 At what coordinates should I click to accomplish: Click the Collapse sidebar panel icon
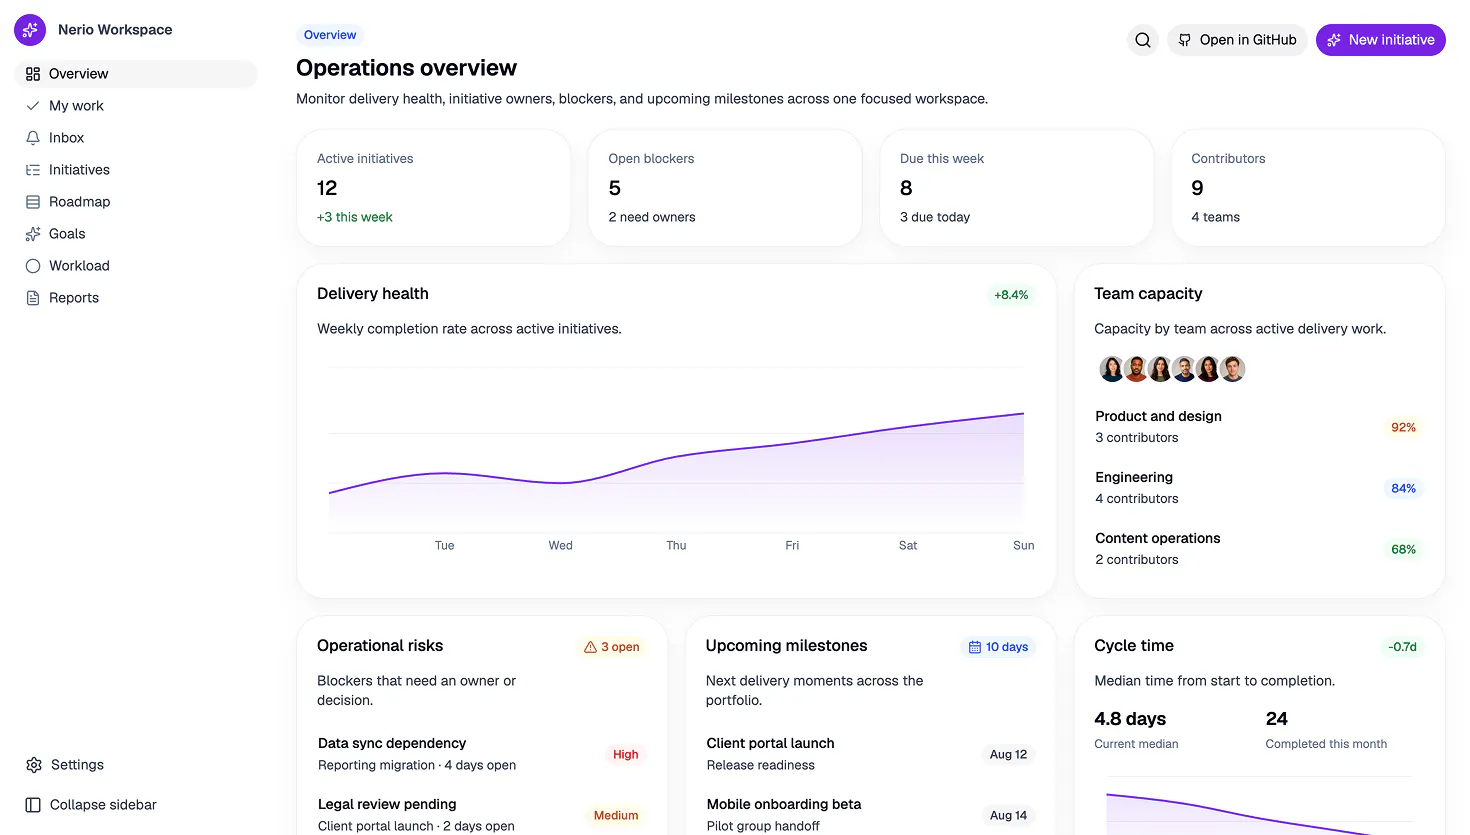[33, 805]
